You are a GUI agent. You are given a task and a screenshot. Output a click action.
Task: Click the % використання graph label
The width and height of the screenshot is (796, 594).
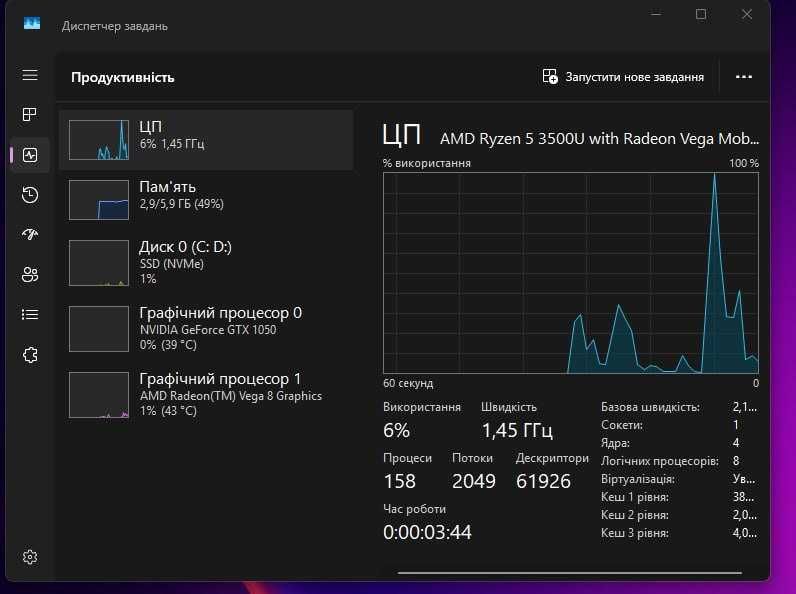(427, 163)
